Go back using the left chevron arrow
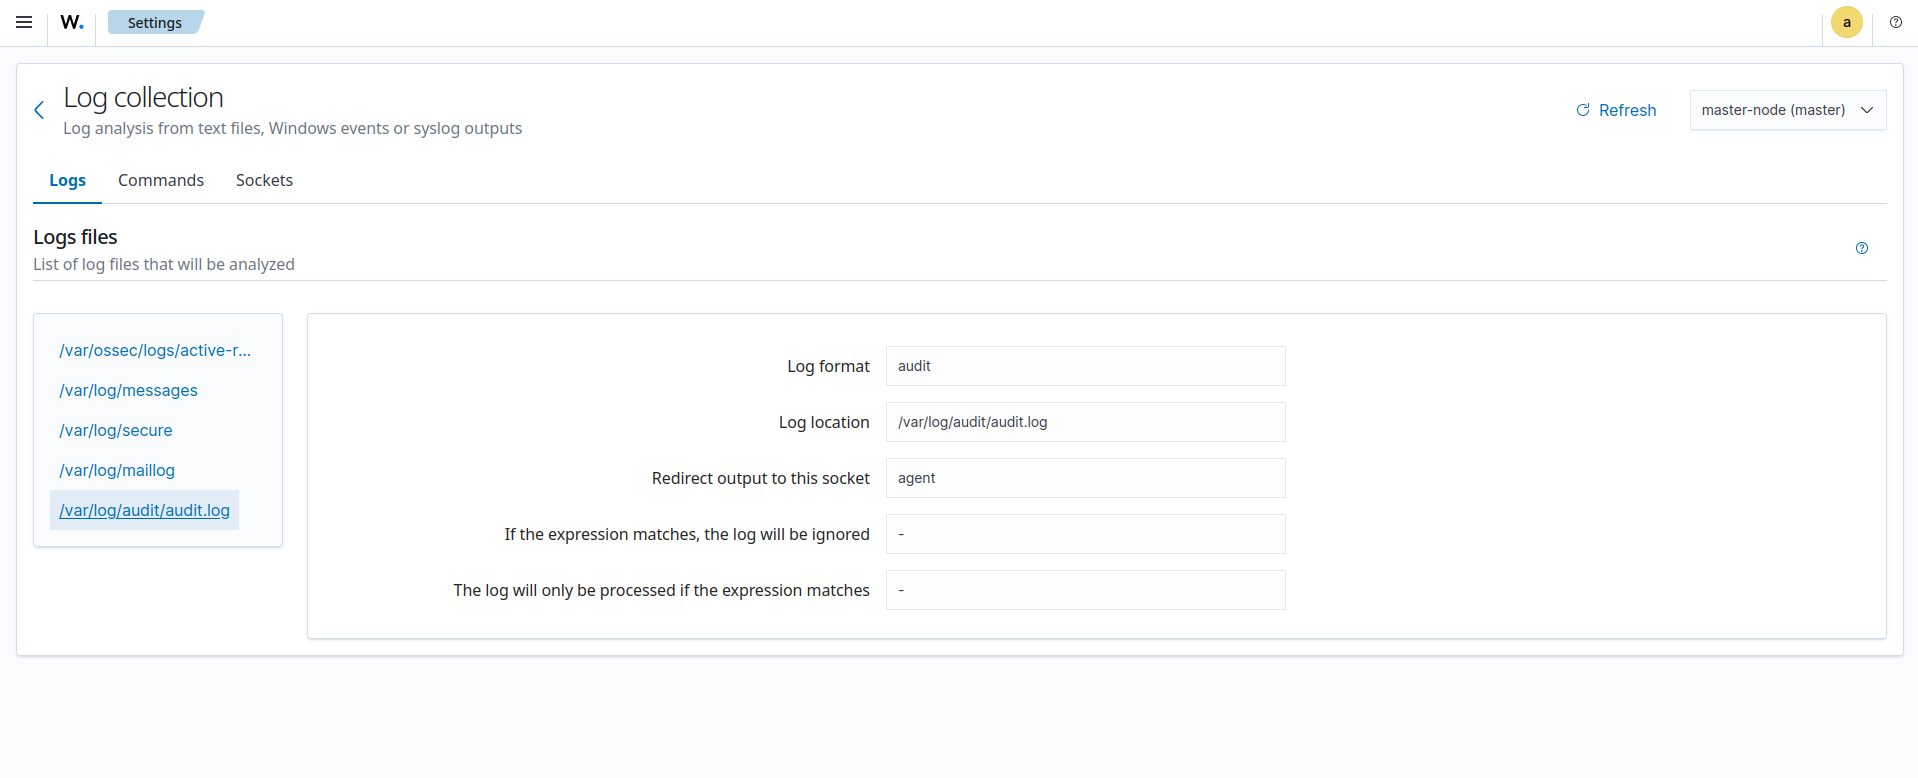1918x778 pixels. (x=39, y=110)
